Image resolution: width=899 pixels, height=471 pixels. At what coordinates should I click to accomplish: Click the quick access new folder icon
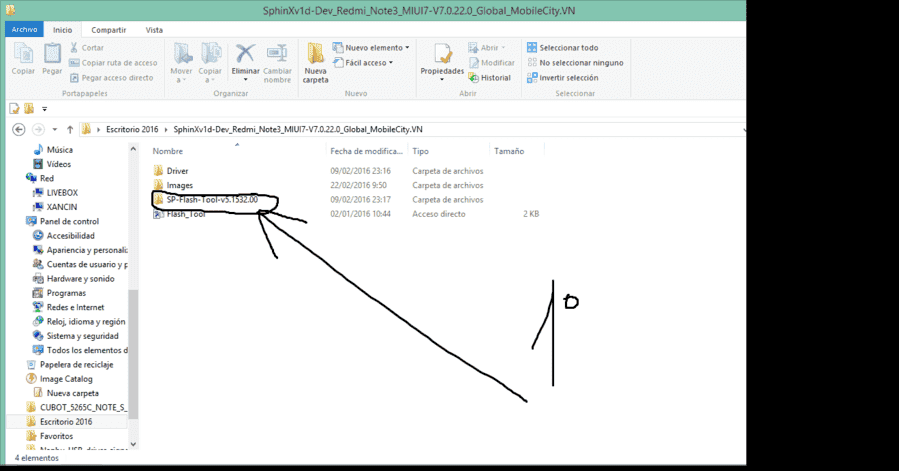(29, 108)
